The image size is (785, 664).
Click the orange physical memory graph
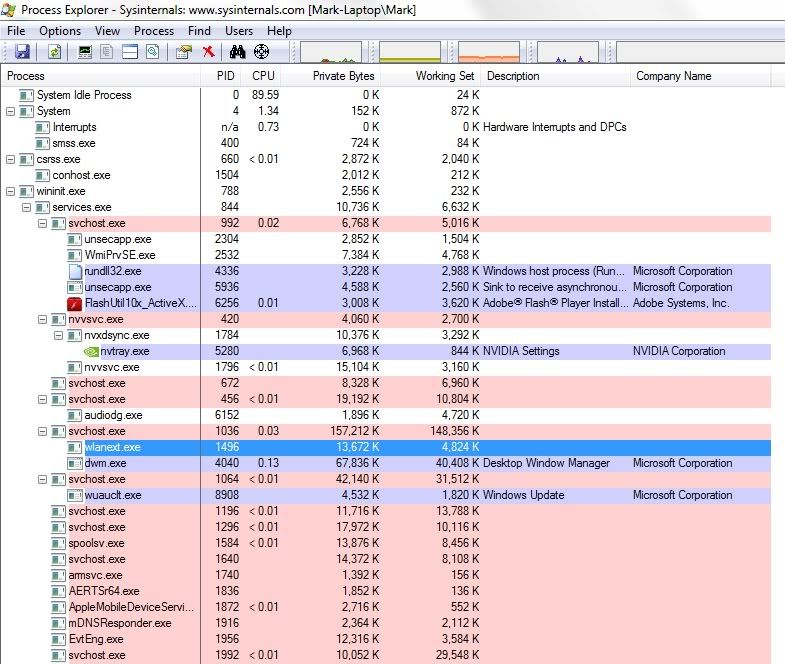489,52
